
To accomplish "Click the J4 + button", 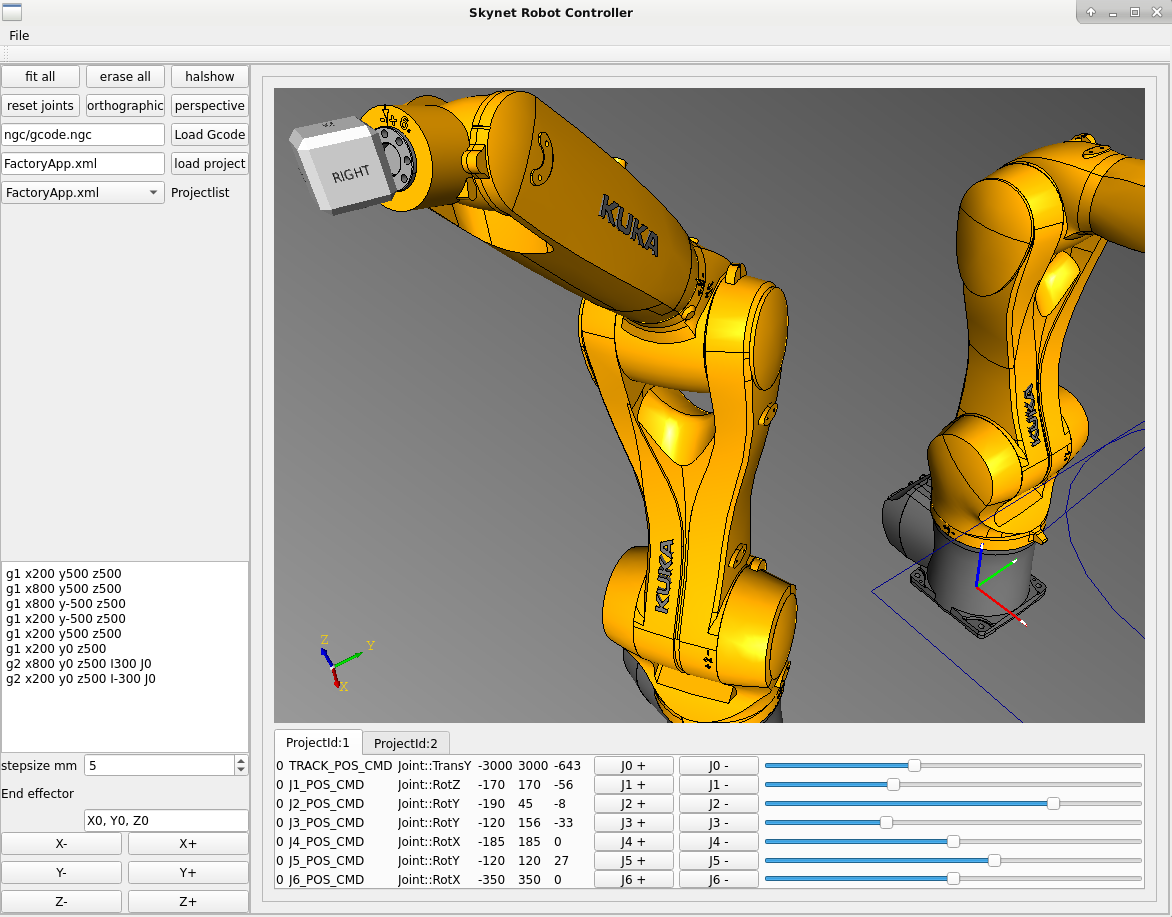I will tap(634, 842).
